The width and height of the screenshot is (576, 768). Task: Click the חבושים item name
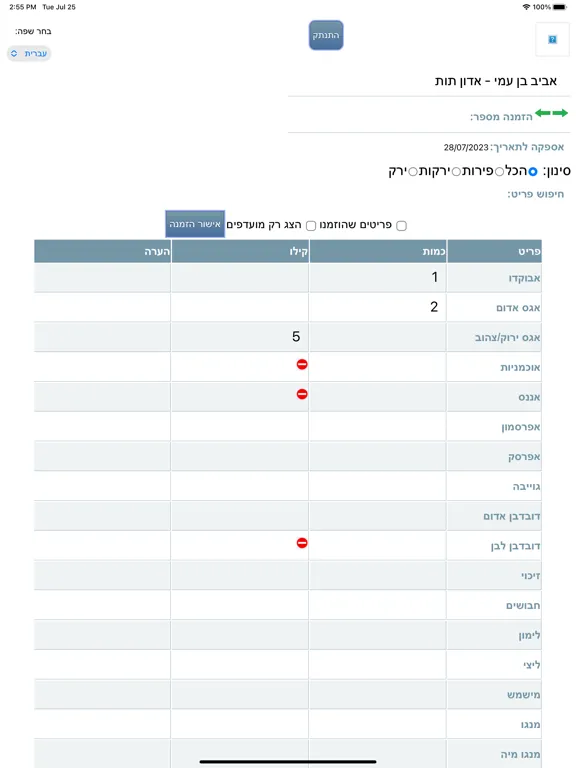[x=523, y=606]
